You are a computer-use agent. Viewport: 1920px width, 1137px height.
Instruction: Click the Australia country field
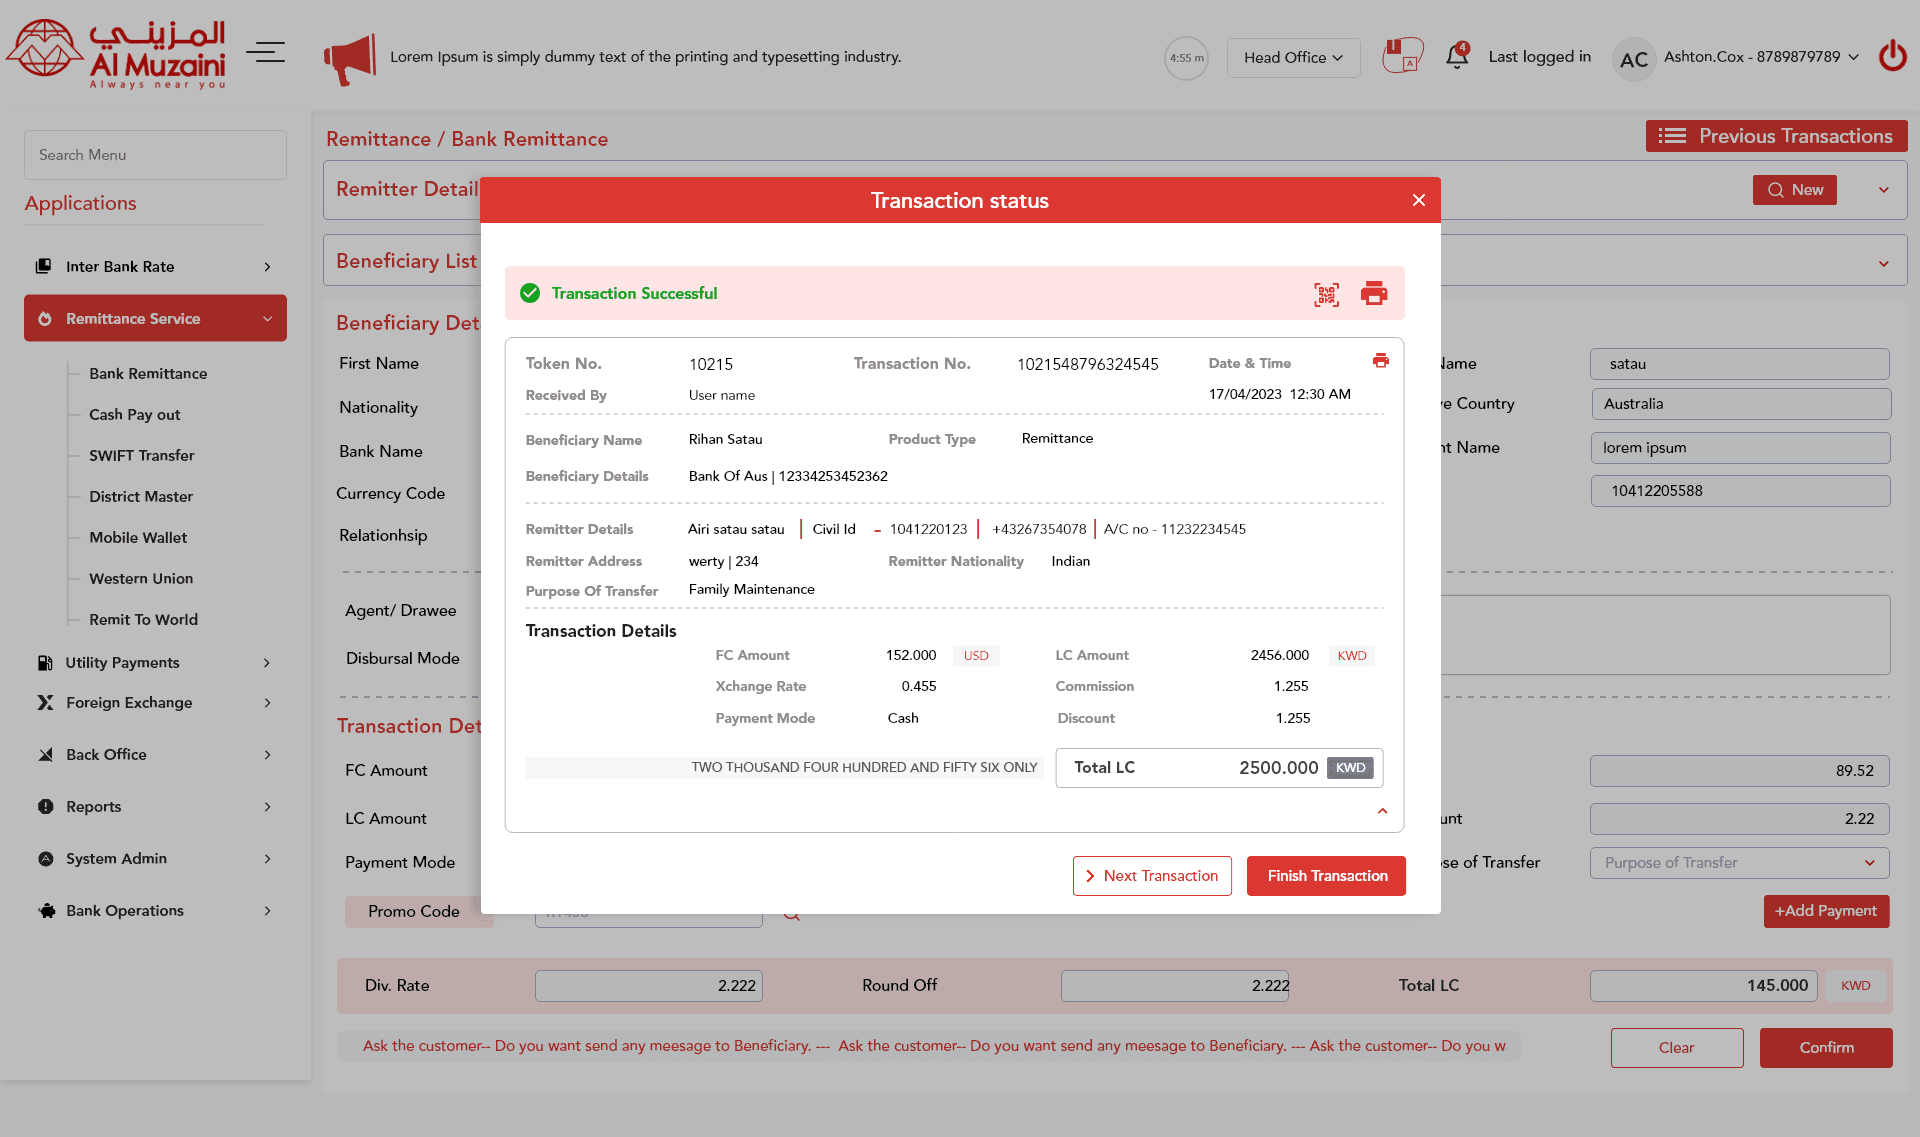pos(1741,404)
